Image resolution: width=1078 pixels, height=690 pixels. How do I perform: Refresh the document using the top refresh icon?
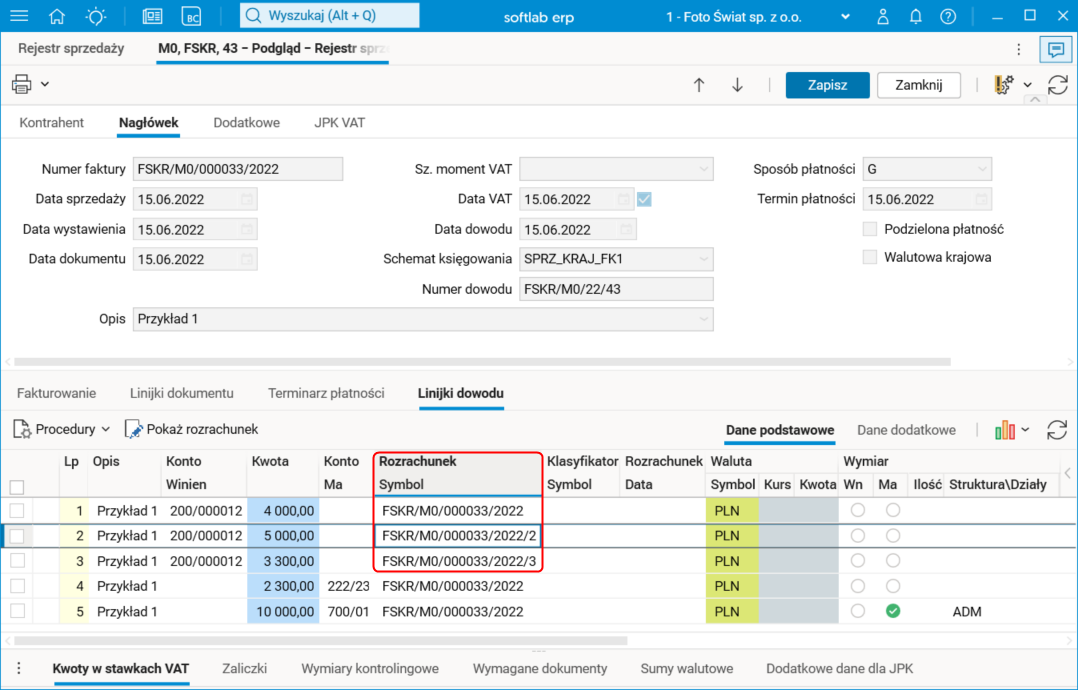pos(1057,85)
